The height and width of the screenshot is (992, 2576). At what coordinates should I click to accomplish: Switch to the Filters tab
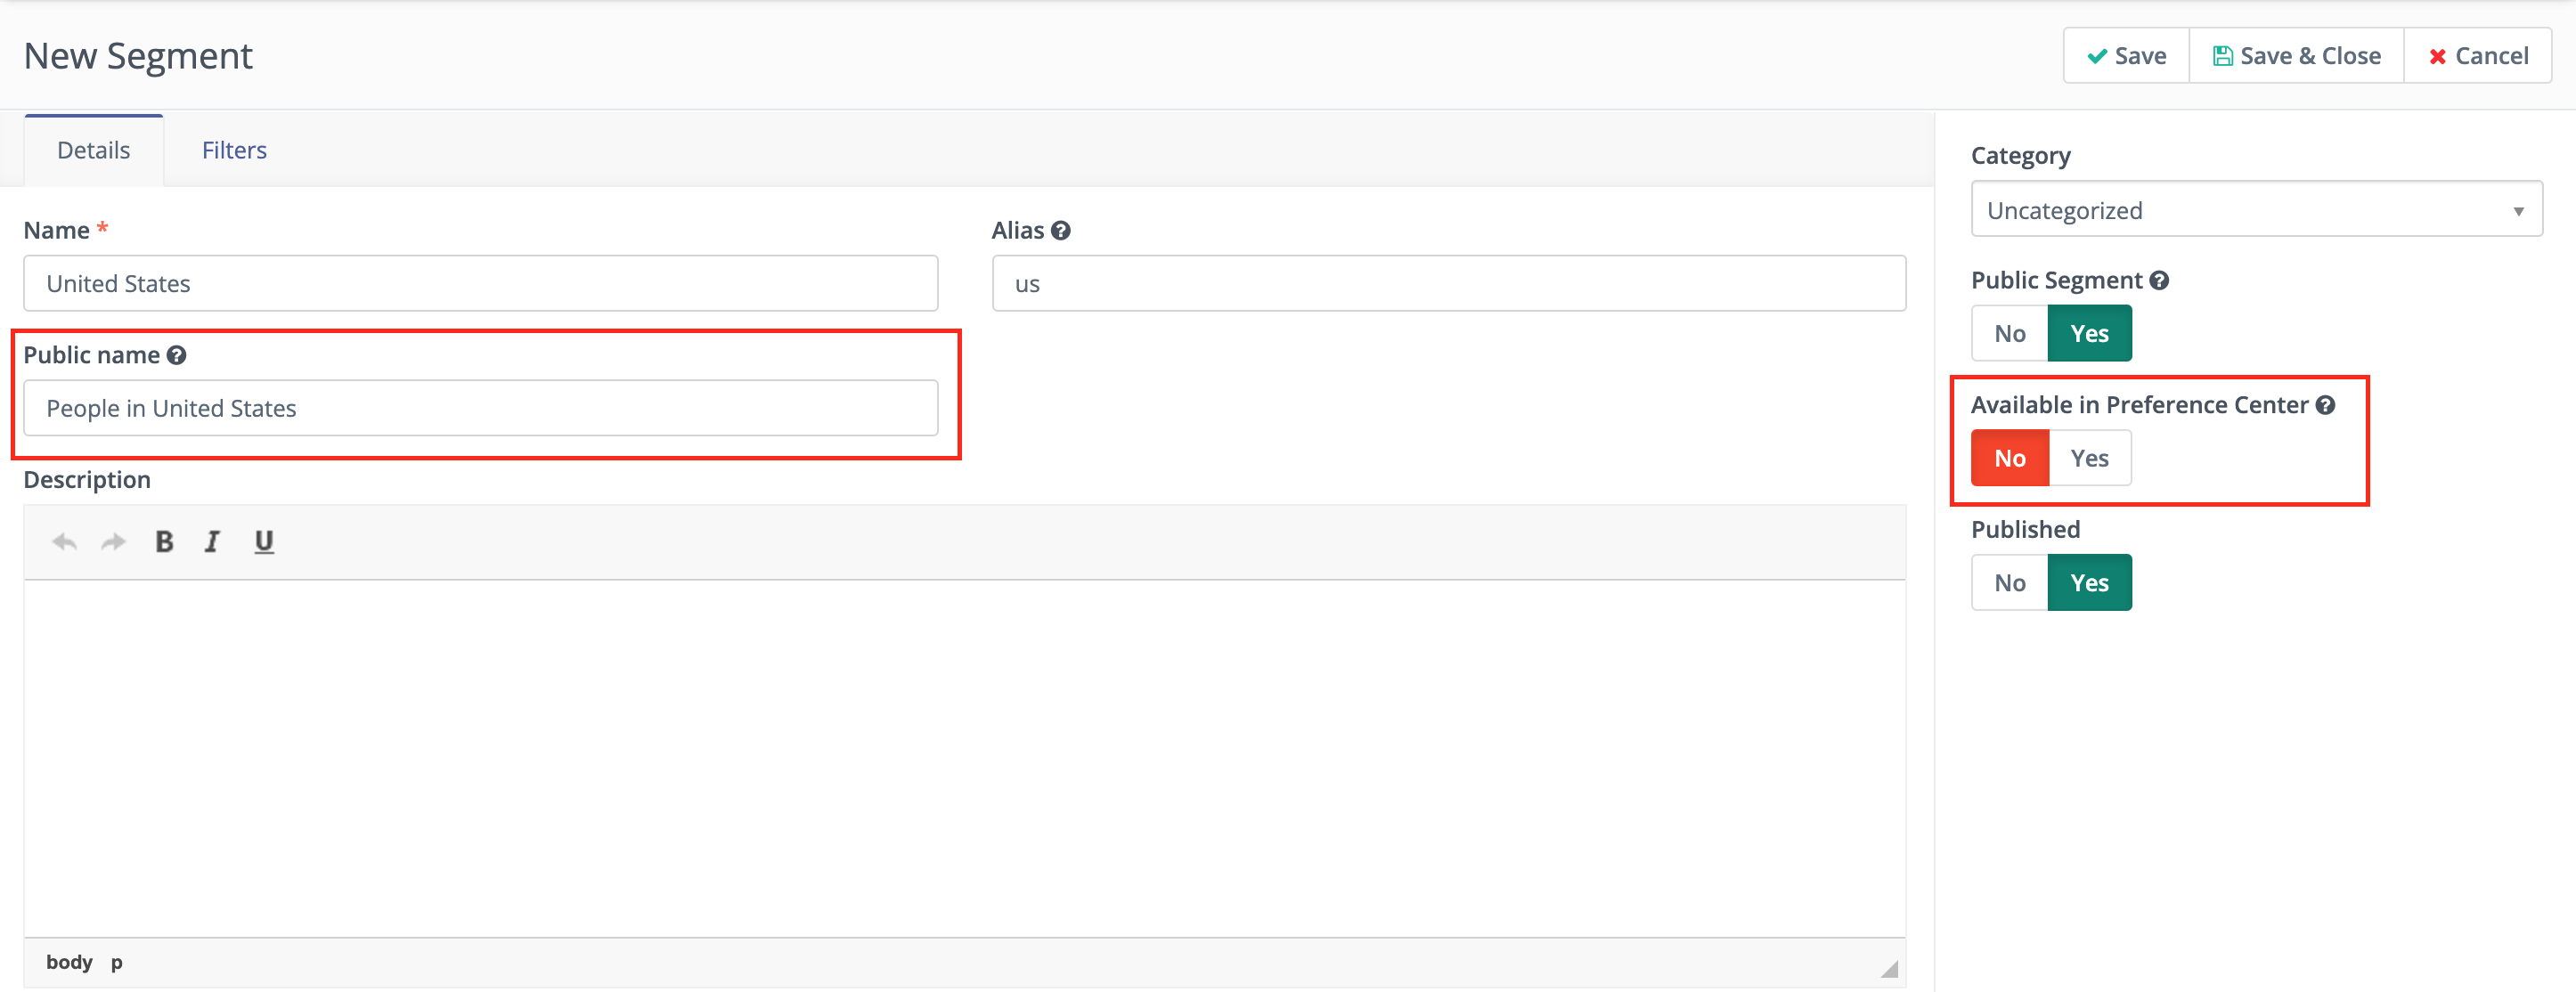coord(234,151)
